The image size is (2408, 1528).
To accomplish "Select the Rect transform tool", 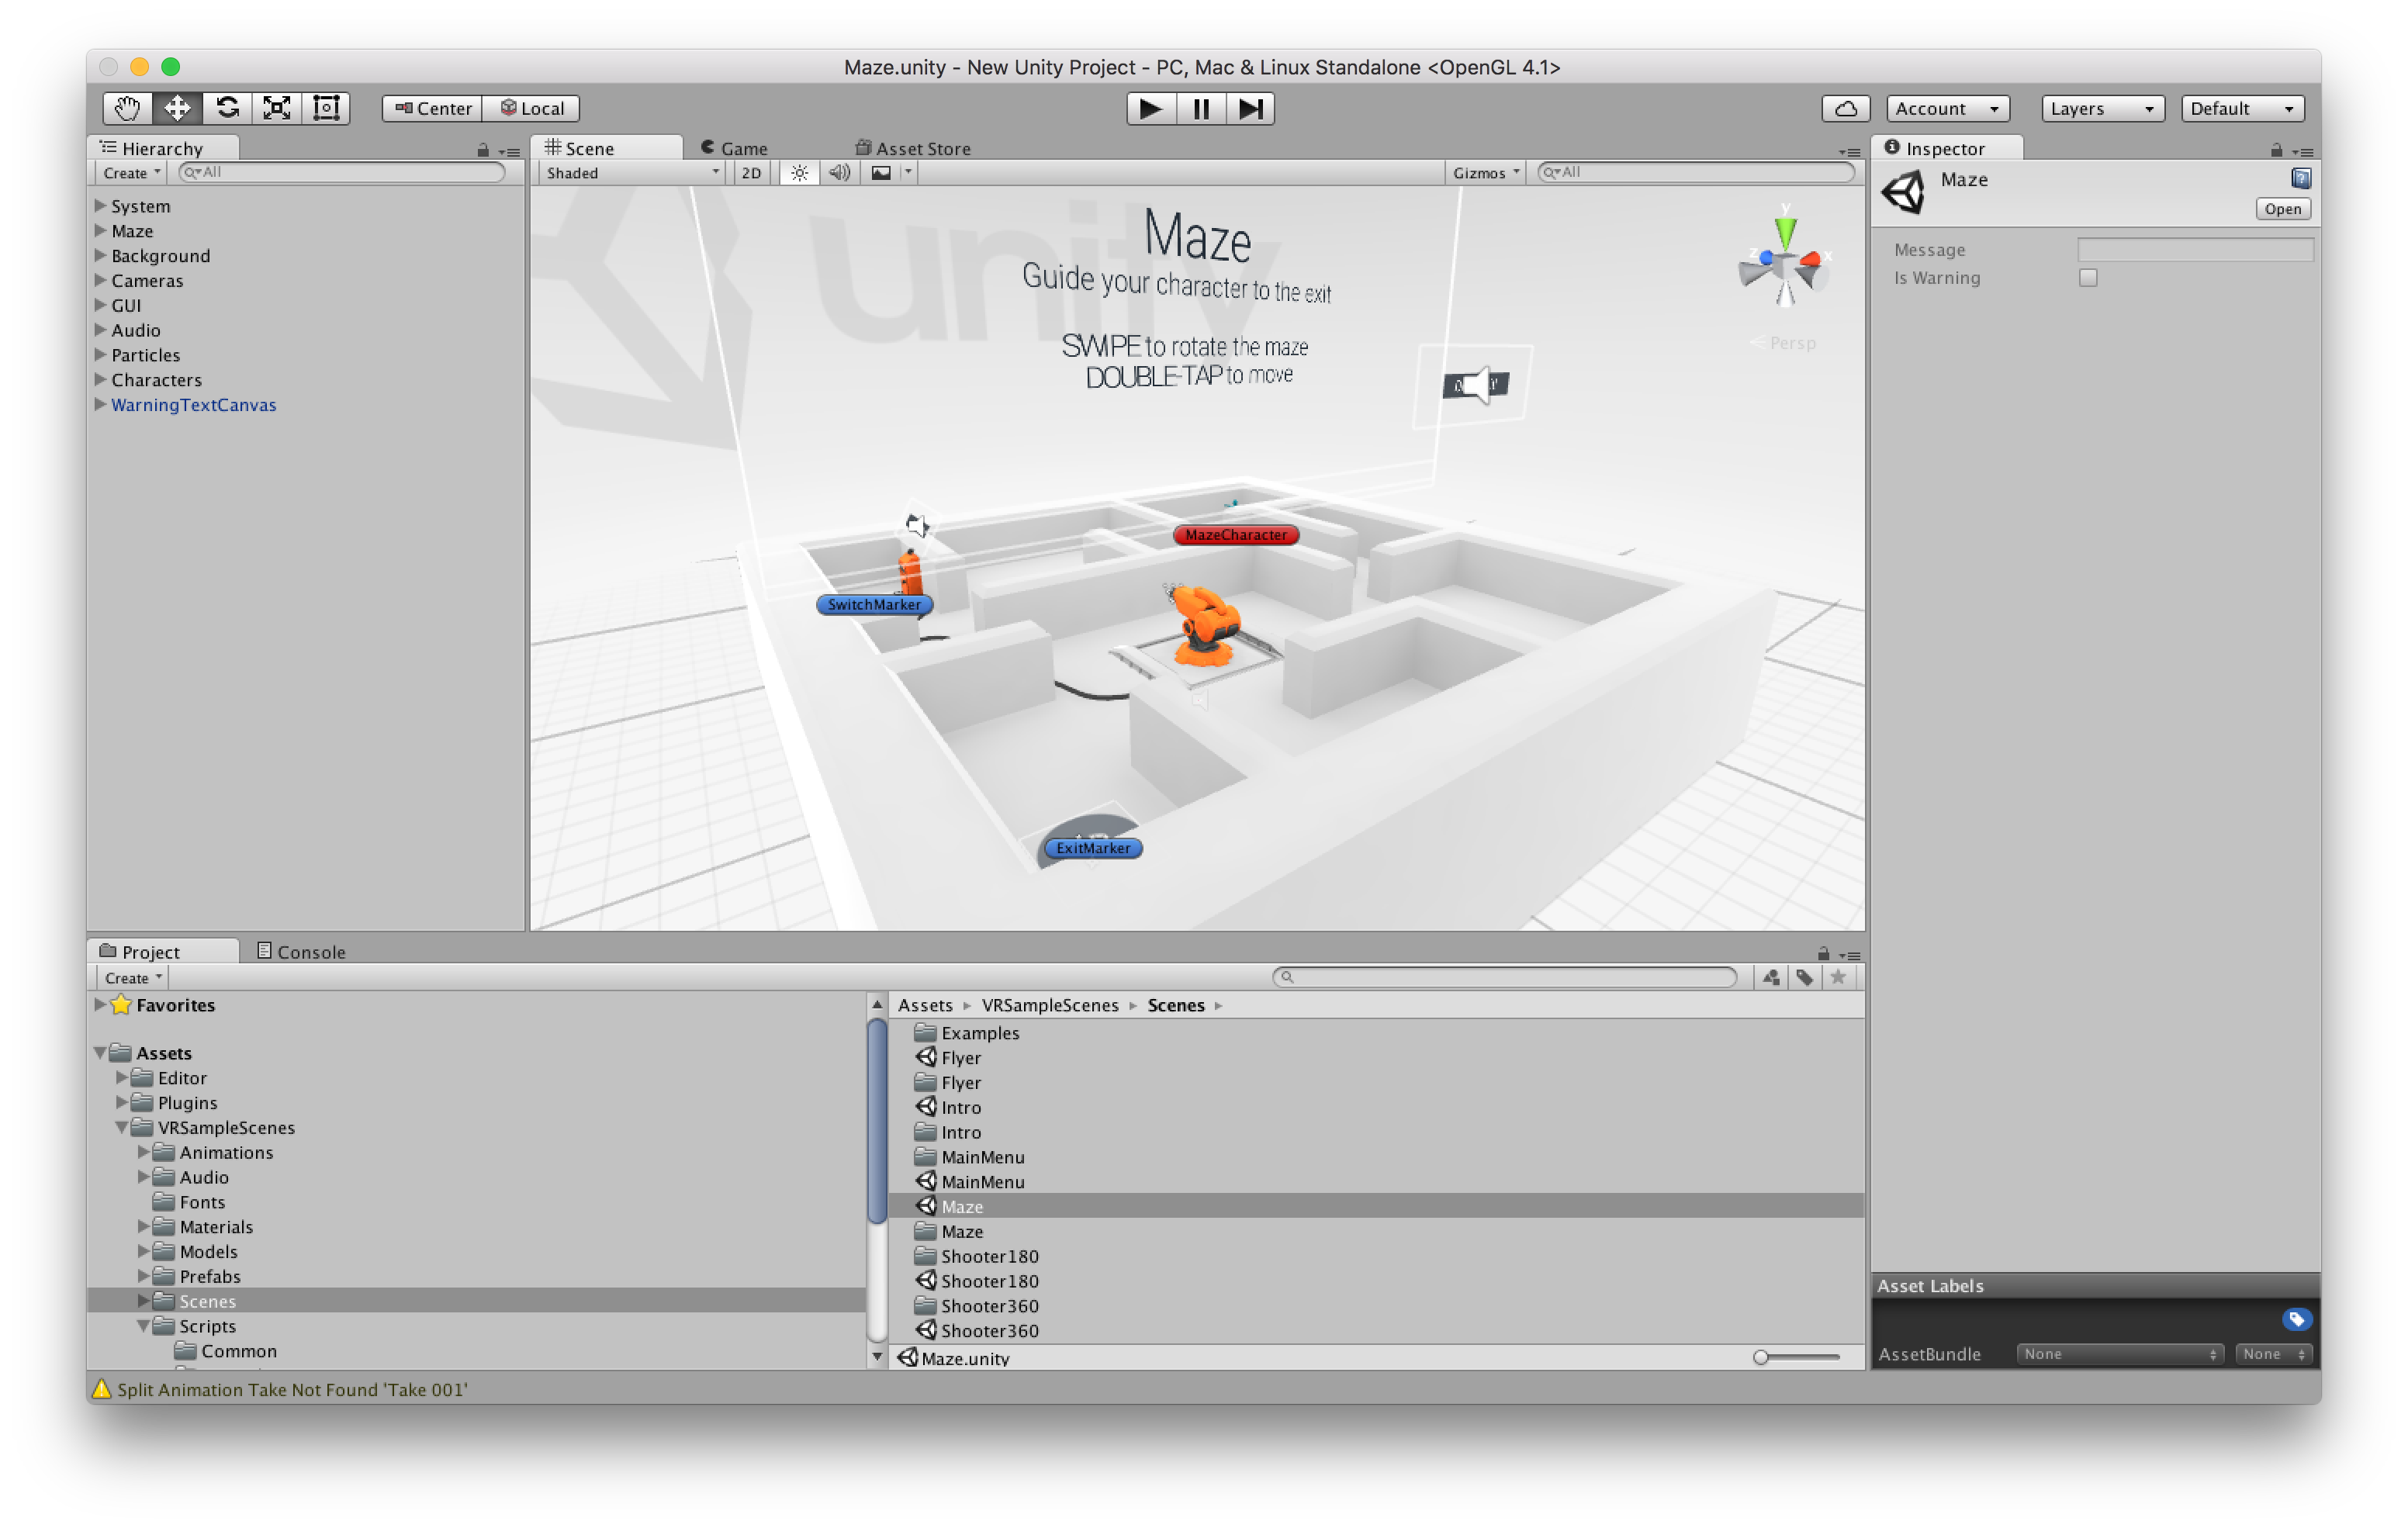I will [326, 108].
